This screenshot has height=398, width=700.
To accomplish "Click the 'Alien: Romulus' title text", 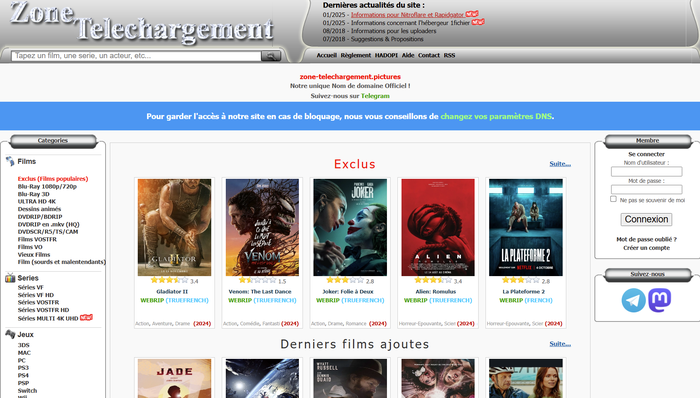I will [x=436, y=291].
